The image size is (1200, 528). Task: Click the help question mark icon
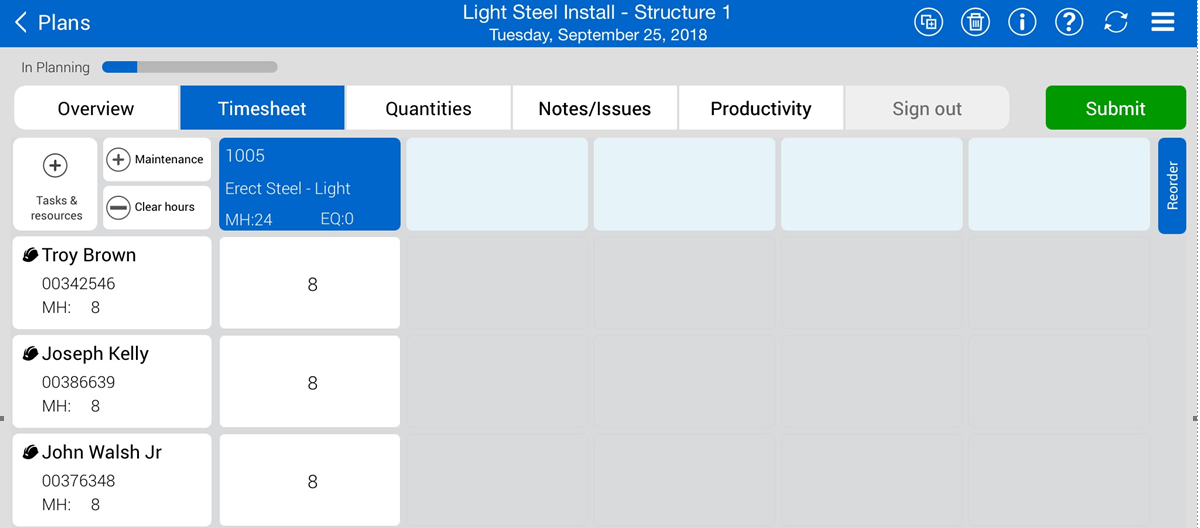pyautogui.click(x=1069, y=22)
